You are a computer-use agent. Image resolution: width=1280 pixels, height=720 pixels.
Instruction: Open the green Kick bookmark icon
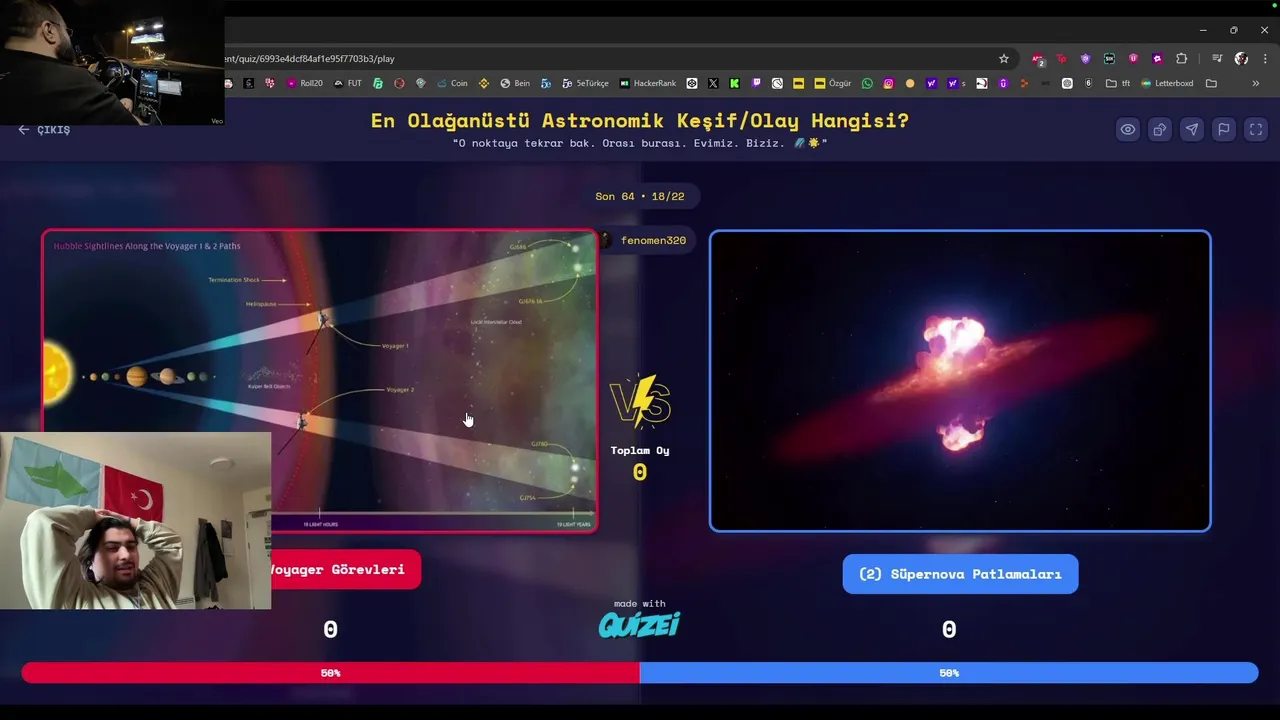pos(734,84)
